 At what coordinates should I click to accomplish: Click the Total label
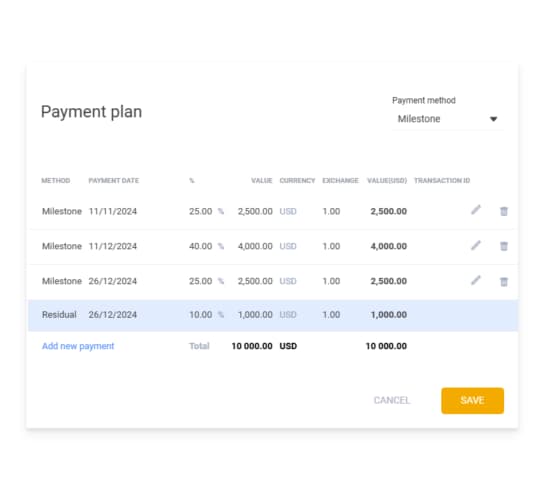[x=199, y=346]
